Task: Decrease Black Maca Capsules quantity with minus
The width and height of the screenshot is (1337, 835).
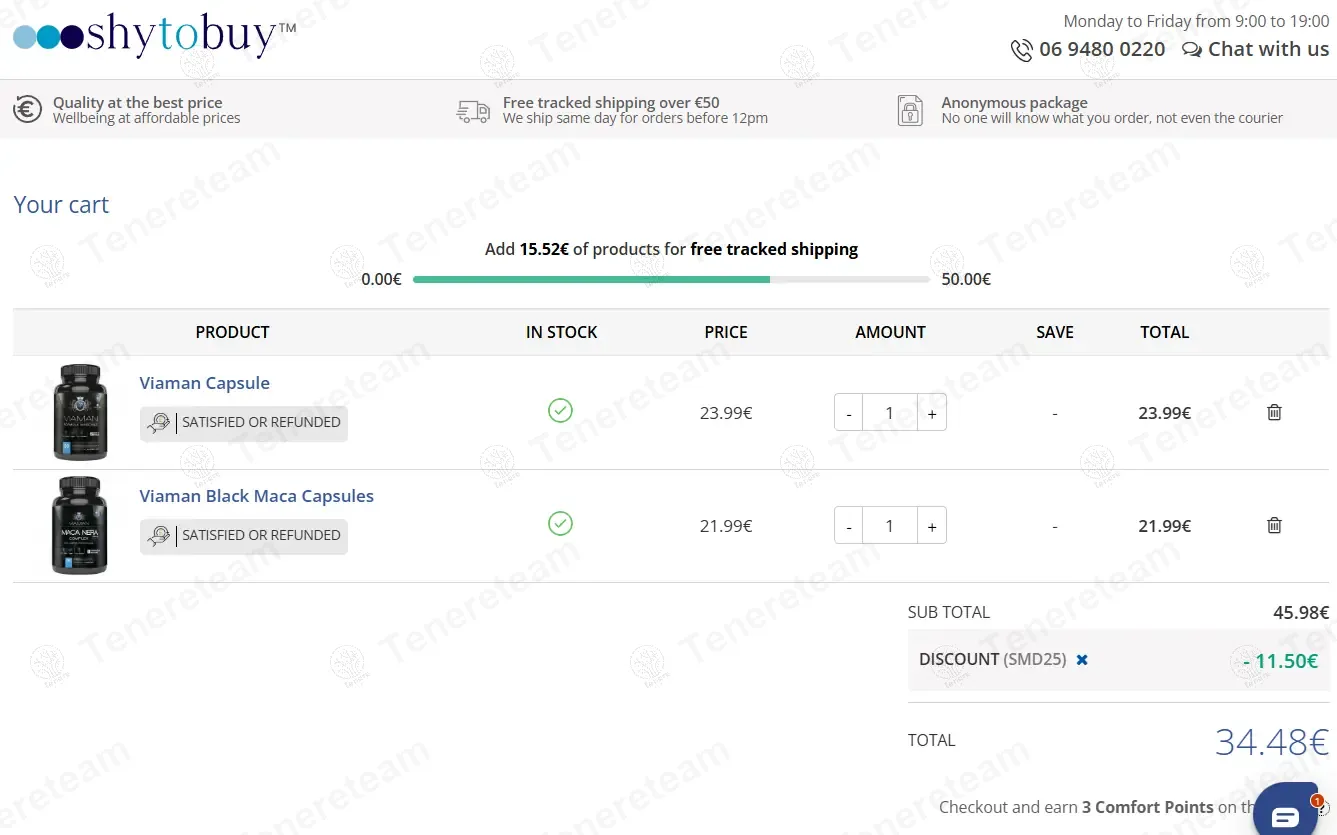Action: pos(849,526)
